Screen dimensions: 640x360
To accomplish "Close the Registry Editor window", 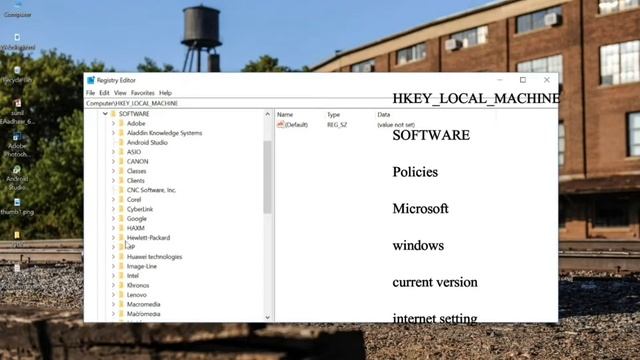I will coord(547,80).
